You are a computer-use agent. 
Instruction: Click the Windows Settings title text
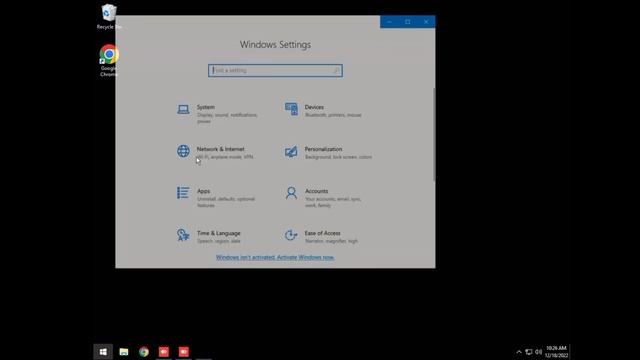click(x=275, y=44)
